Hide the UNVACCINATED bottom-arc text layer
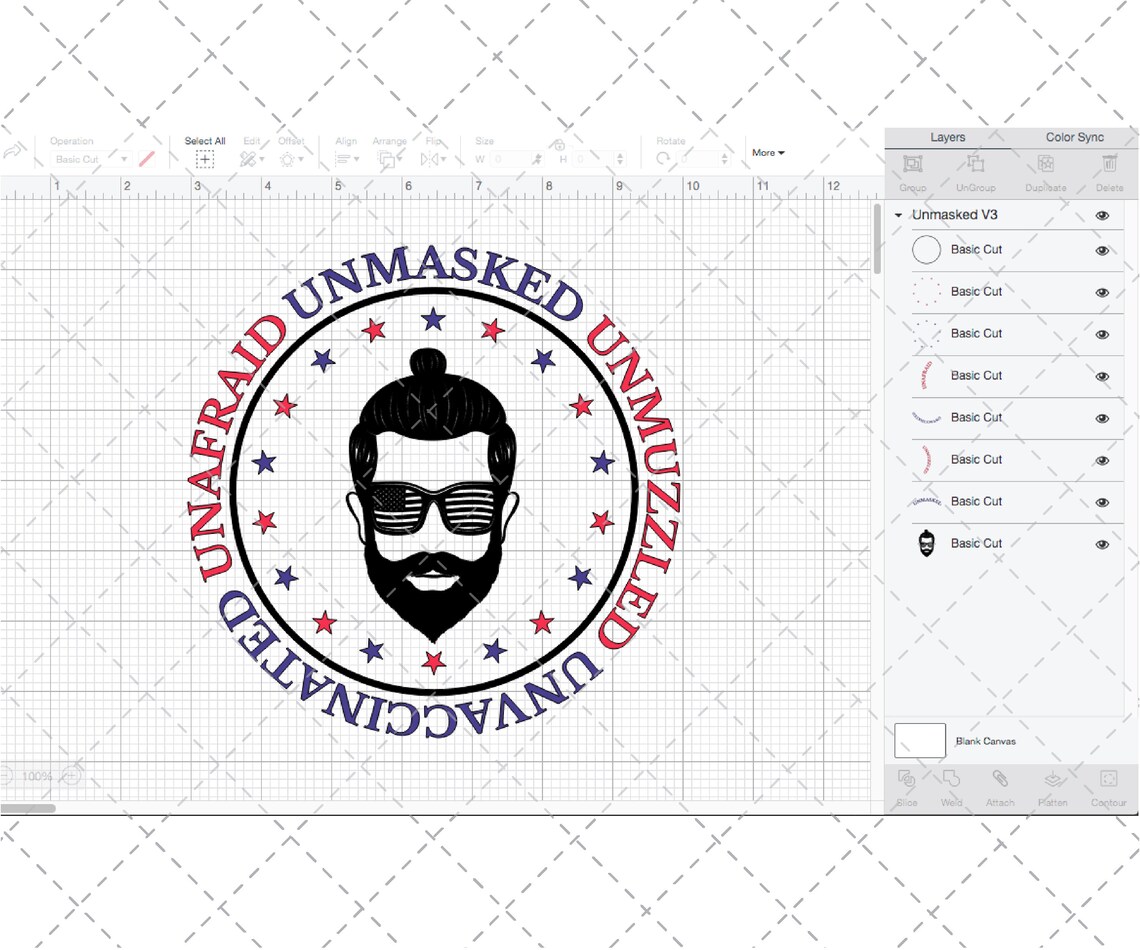This screenshot has width=1140, height=950. [1102, 419]
